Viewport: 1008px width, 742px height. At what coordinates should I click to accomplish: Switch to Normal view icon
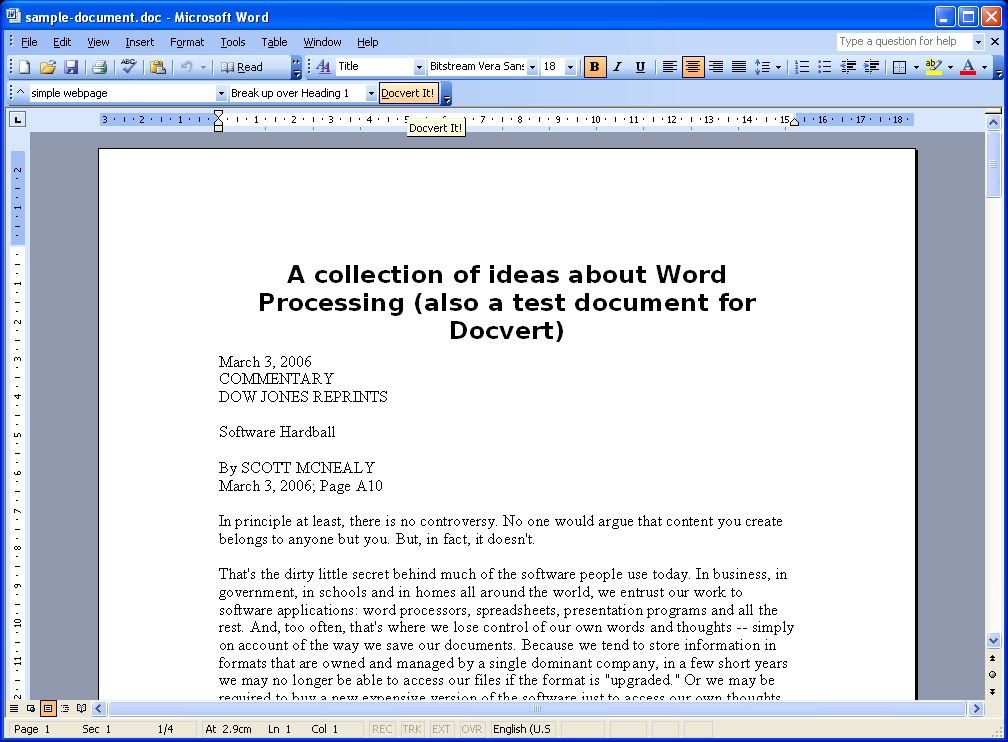[x=14, y=709]
